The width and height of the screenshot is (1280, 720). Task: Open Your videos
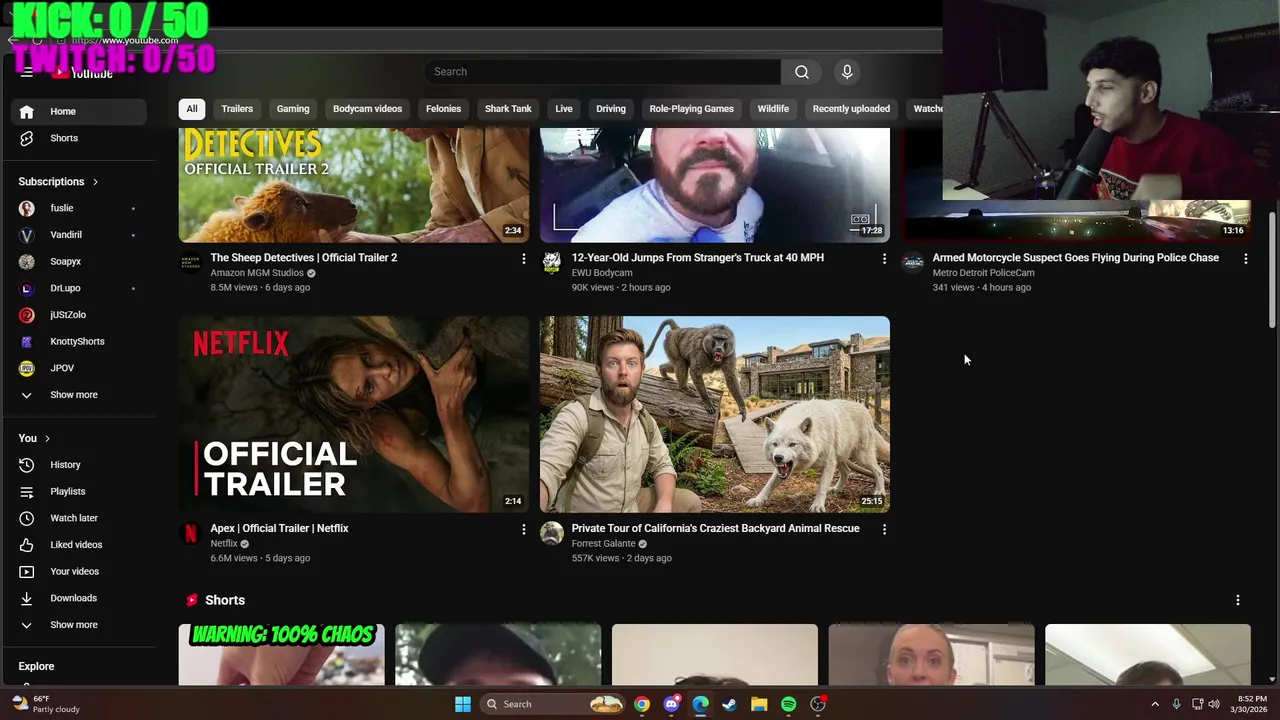tap(80, 571)
